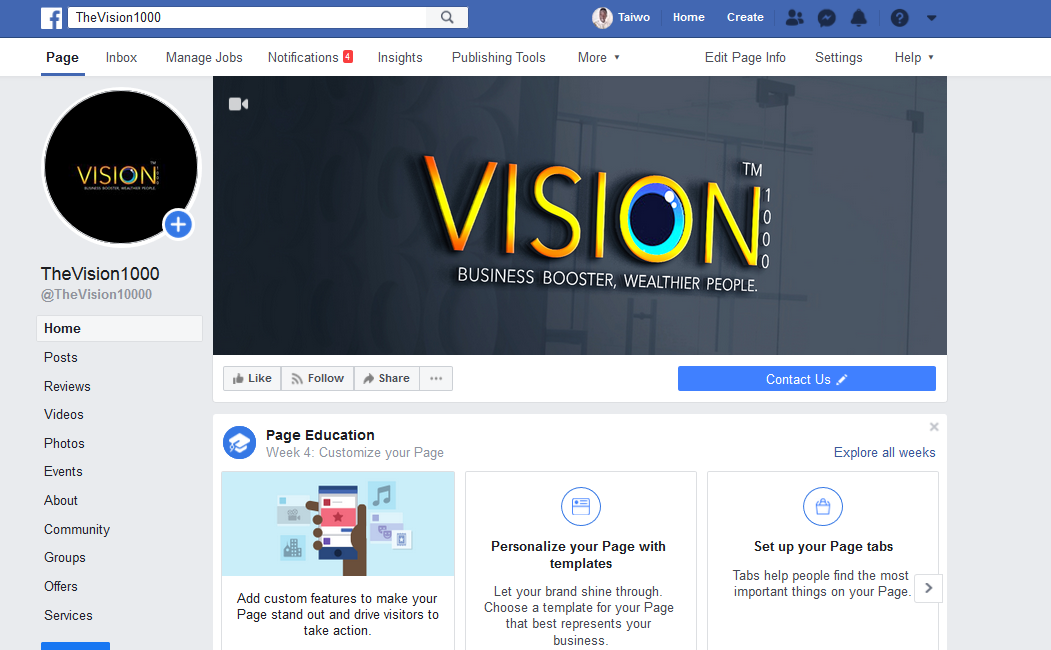Click the Page Education graduation cap icon
Screen dimensions: 1051x650
239,442
